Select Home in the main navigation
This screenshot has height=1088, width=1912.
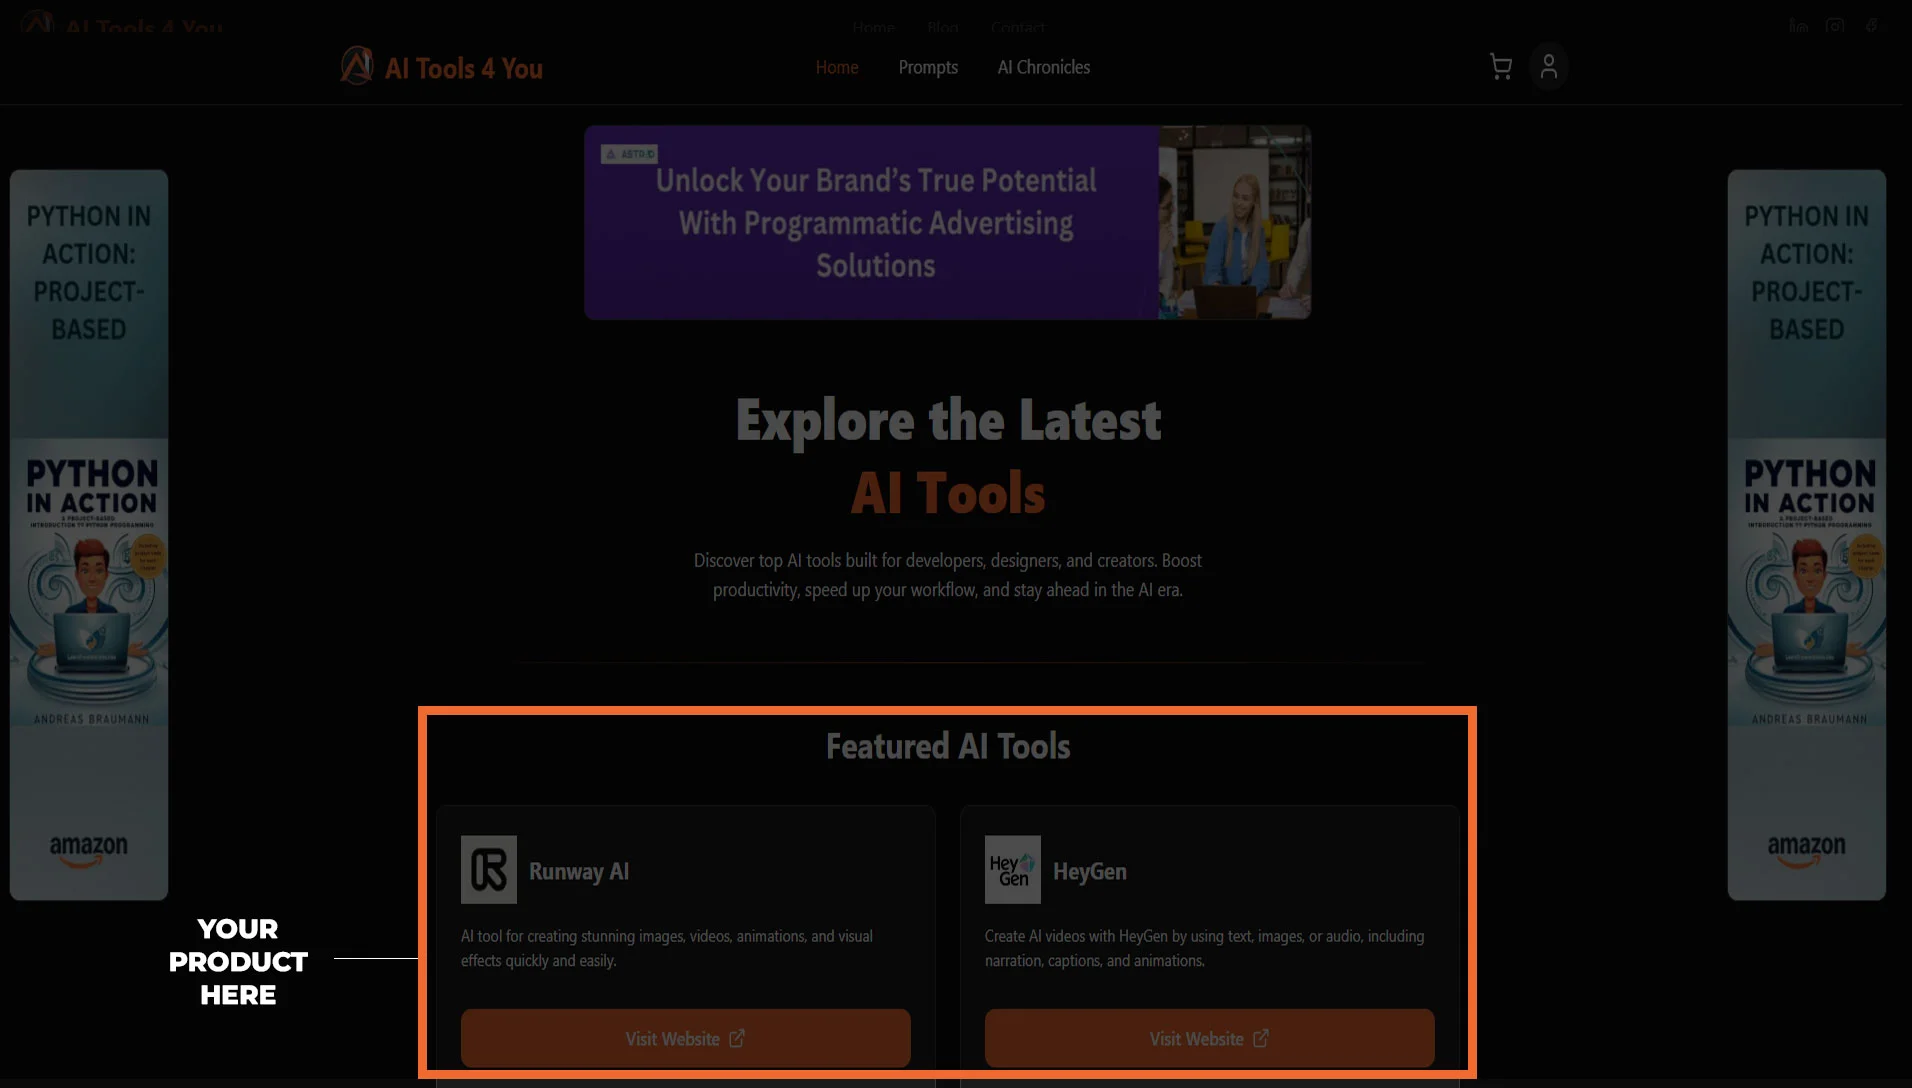point(836,67)
